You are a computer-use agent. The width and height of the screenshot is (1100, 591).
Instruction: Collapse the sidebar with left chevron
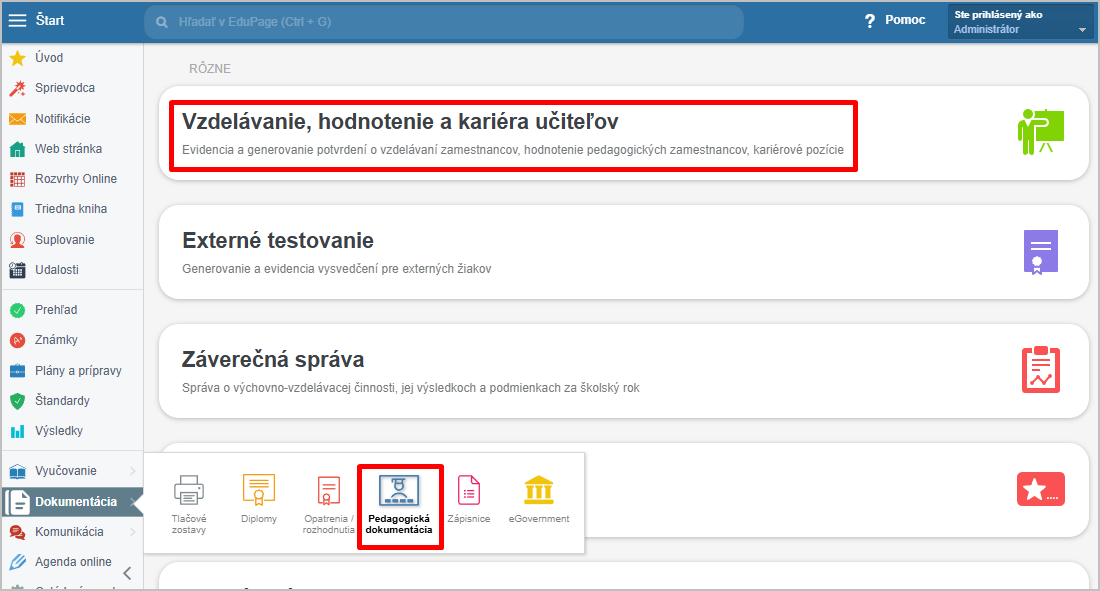(x=127, y=573)
